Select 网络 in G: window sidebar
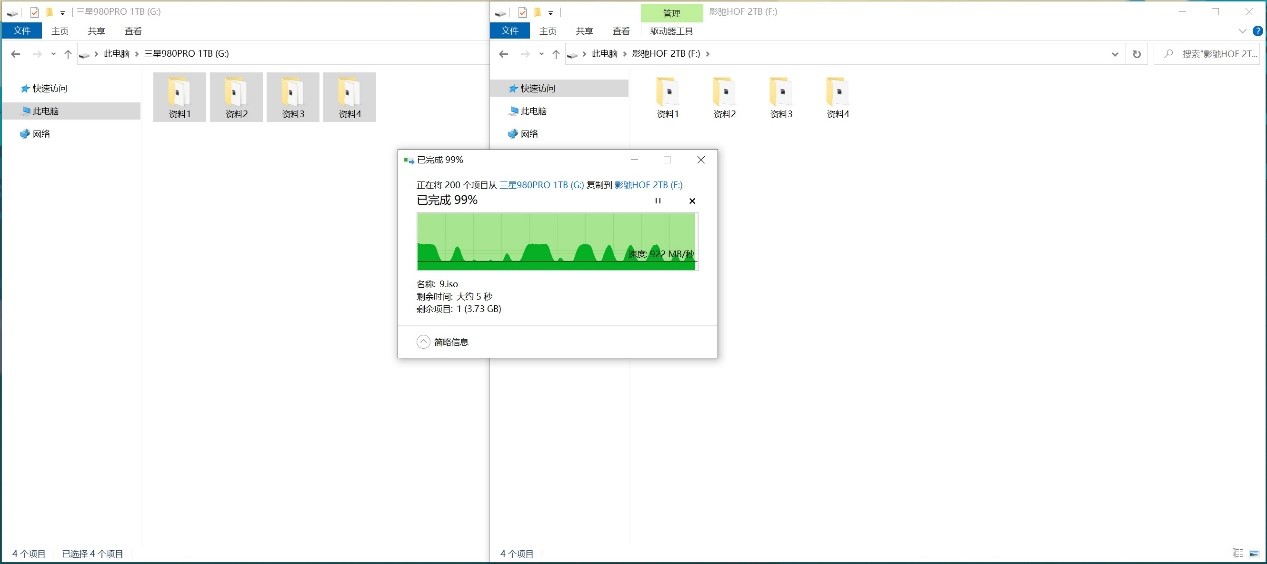 (x=34, y=133)
